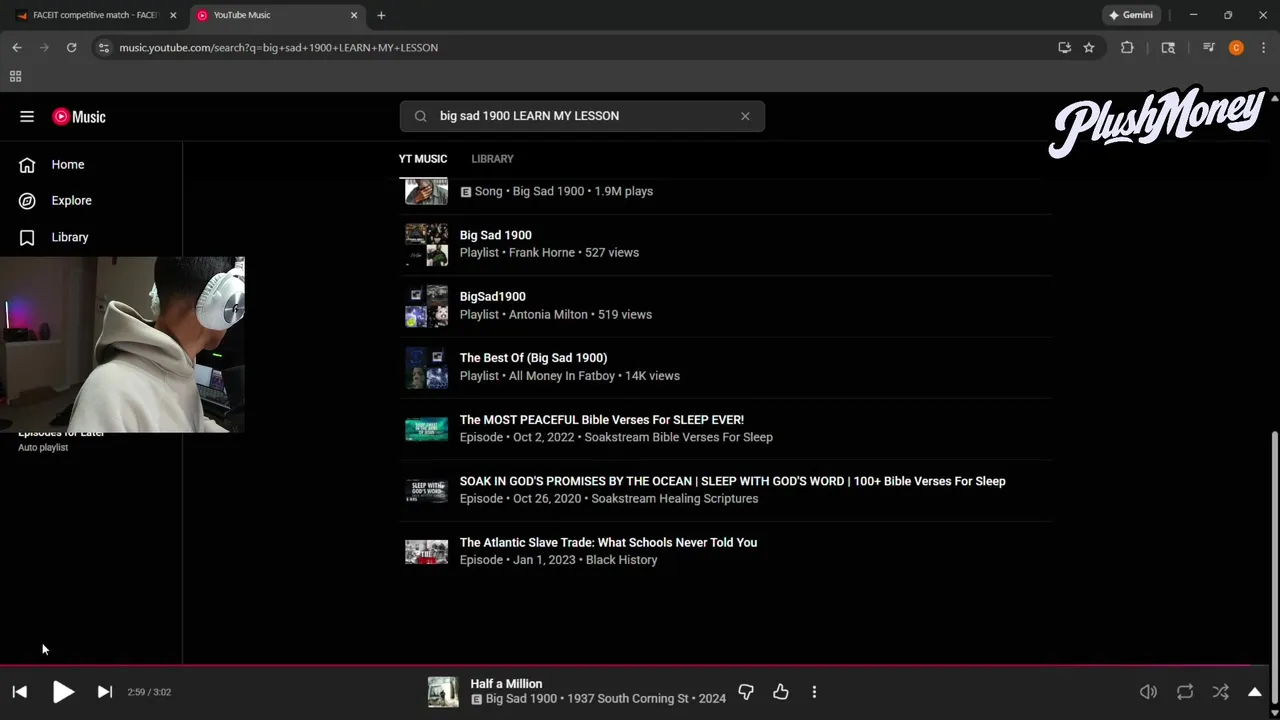1280x720 pixels.
Task: Click the Atlantic Slave Trade thumbnail
Action: 426,552
